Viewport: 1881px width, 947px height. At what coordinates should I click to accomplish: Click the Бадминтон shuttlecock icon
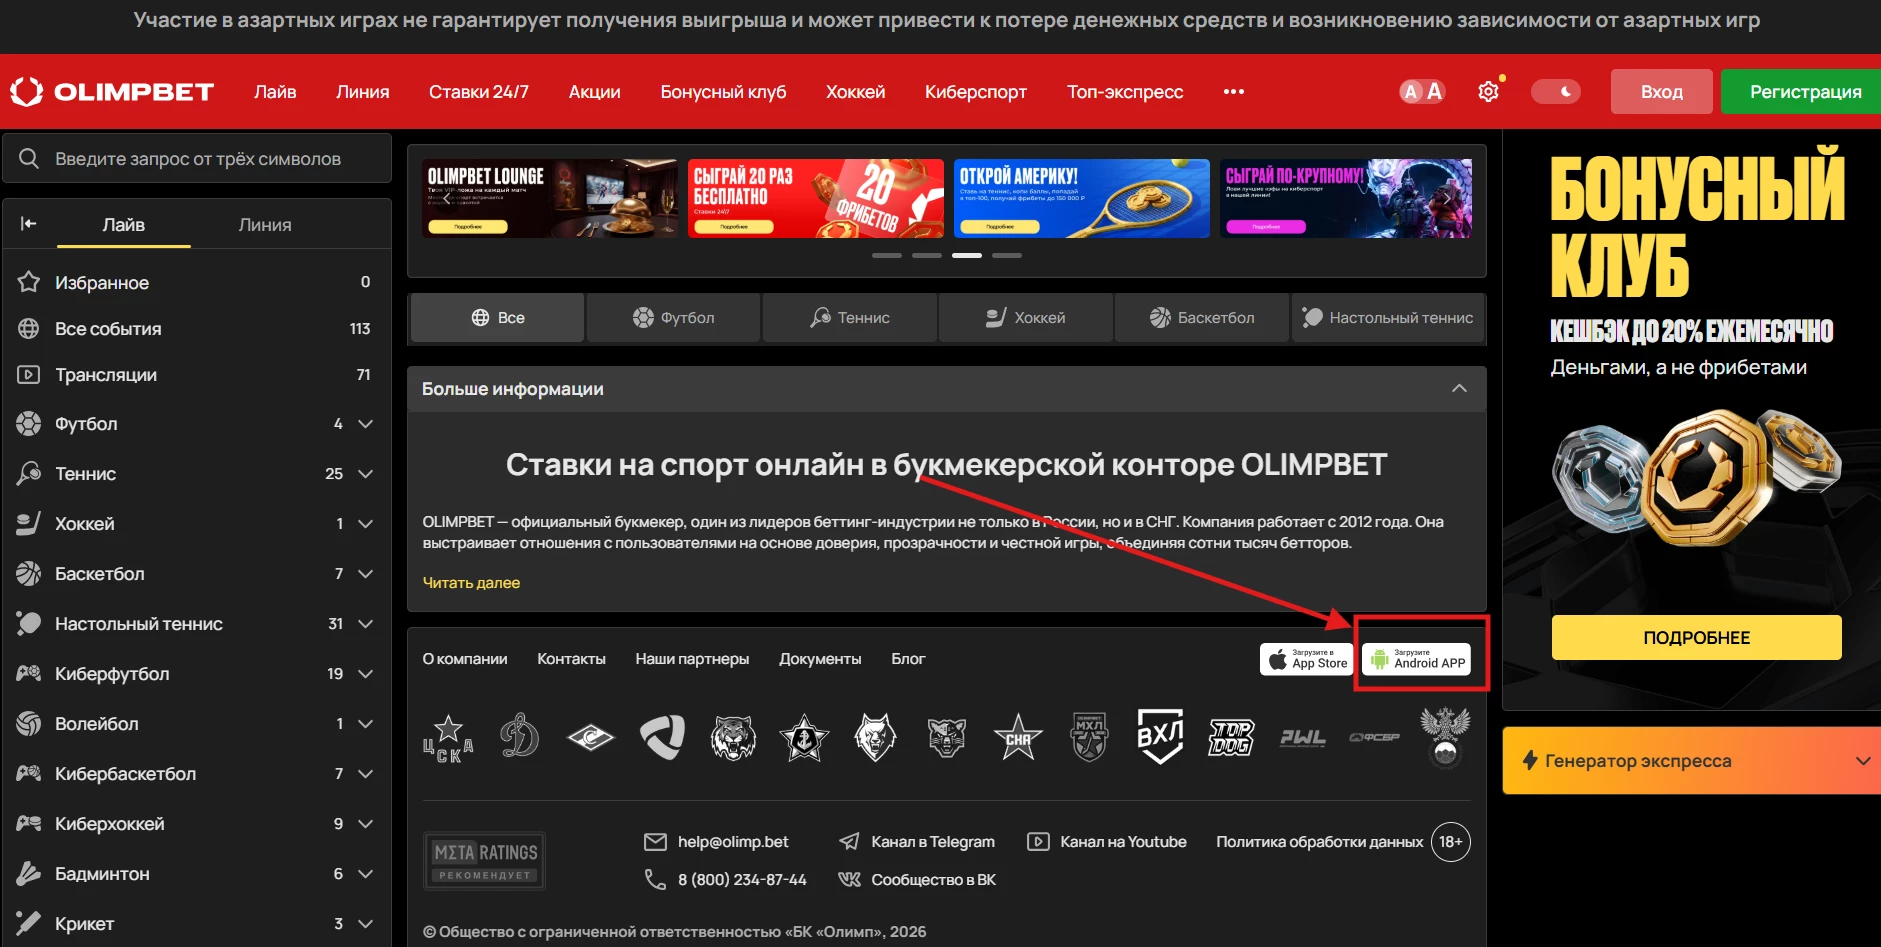29,874
